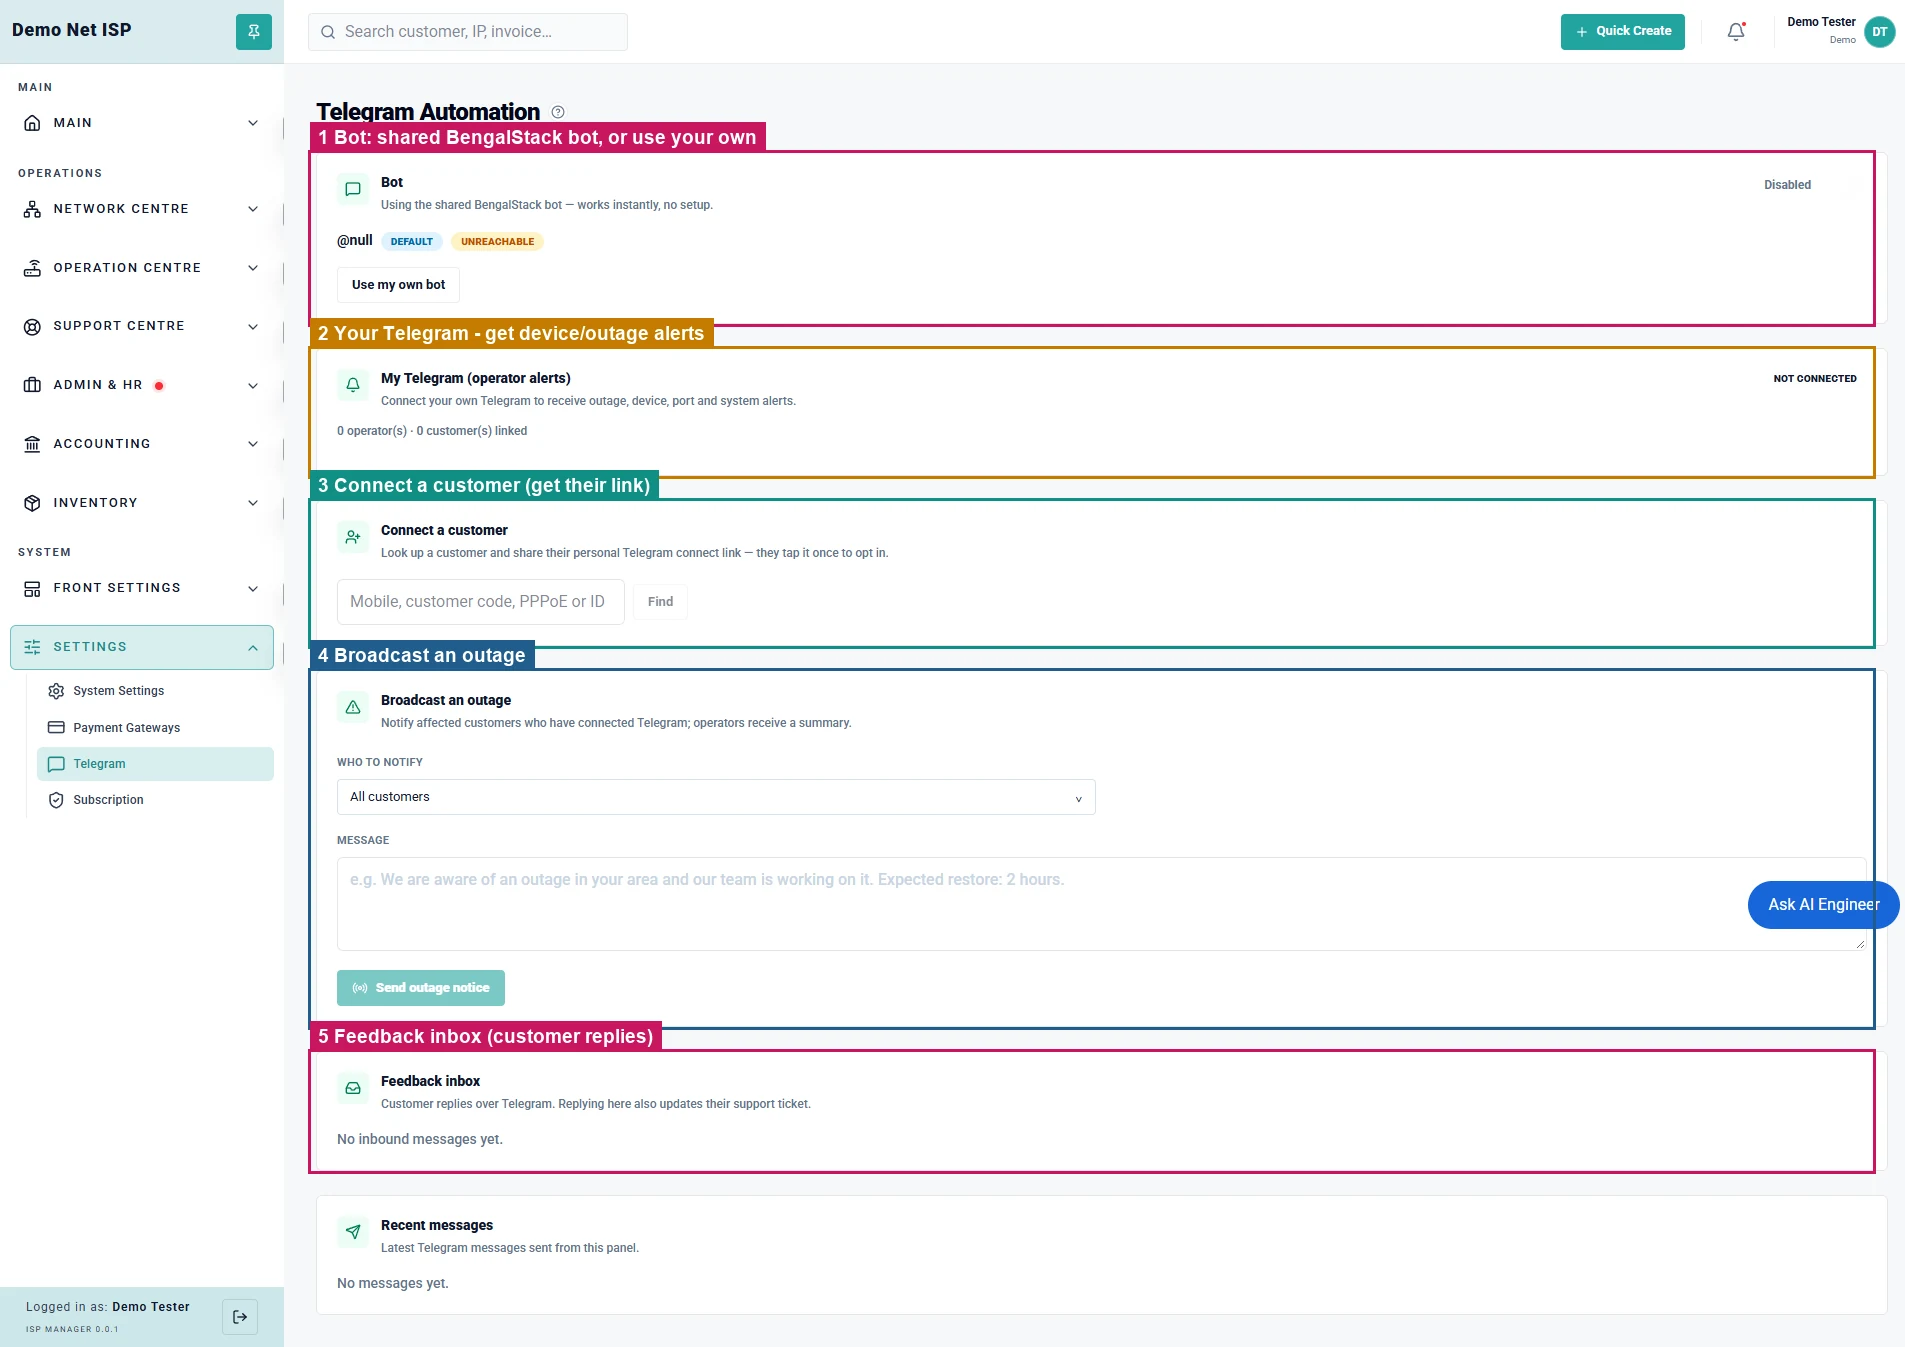
Task: Focus the global search field
Action: 468,32
